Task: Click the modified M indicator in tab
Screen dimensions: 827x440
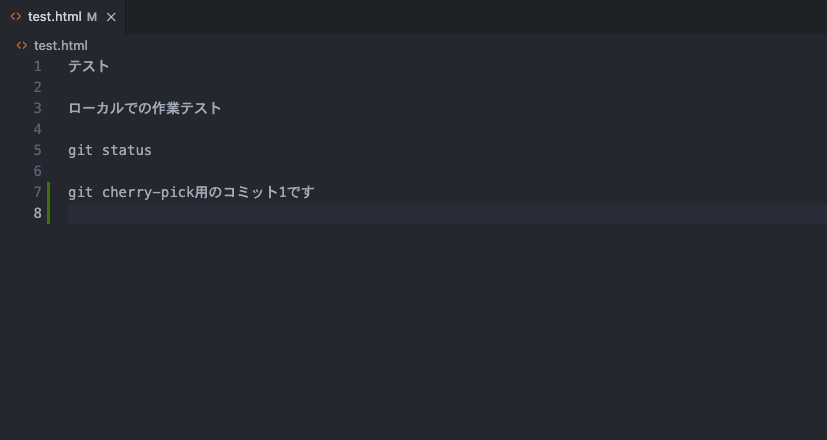Action: [x=92, y=17]
